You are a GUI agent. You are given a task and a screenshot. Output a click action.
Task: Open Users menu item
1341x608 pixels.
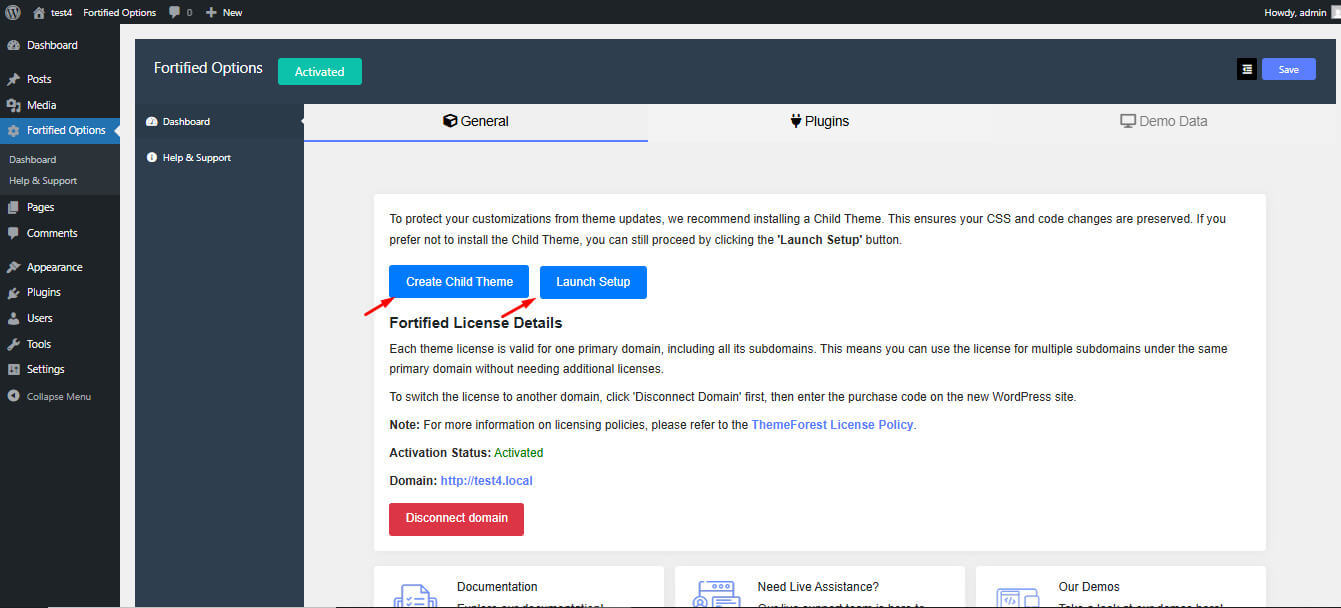(40, 318)
